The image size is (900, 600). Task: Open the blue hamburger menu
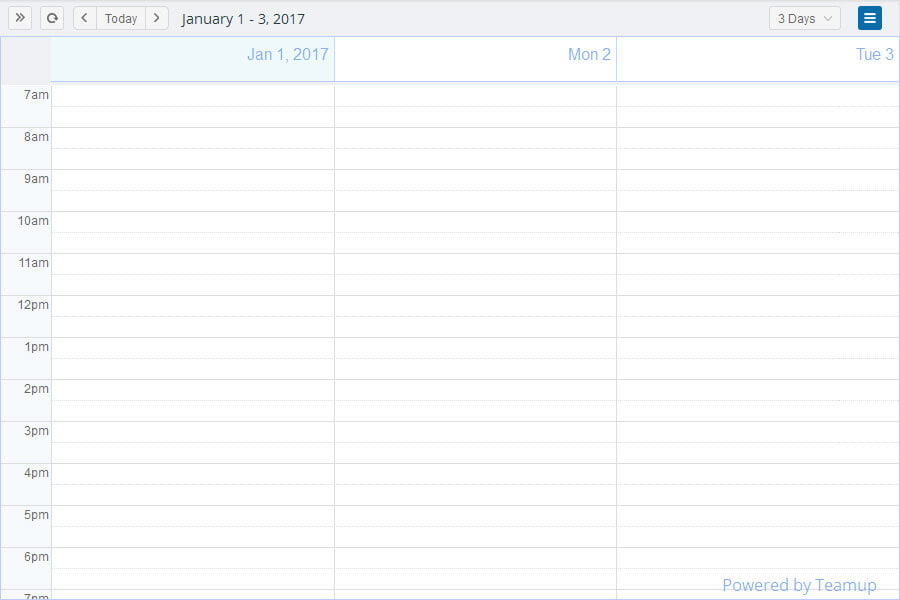(x=869, y=18)
